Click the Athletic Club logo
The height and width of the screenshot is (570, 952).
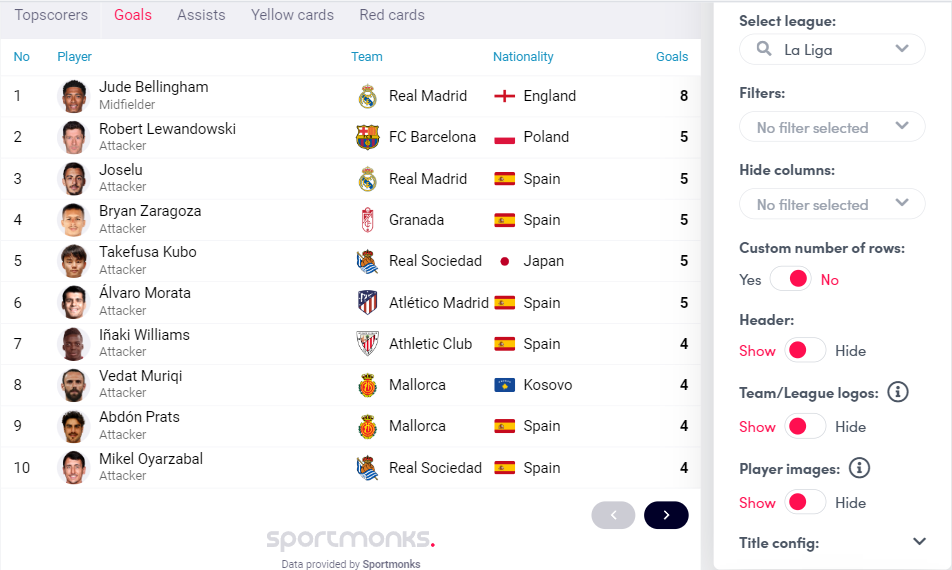368,344
